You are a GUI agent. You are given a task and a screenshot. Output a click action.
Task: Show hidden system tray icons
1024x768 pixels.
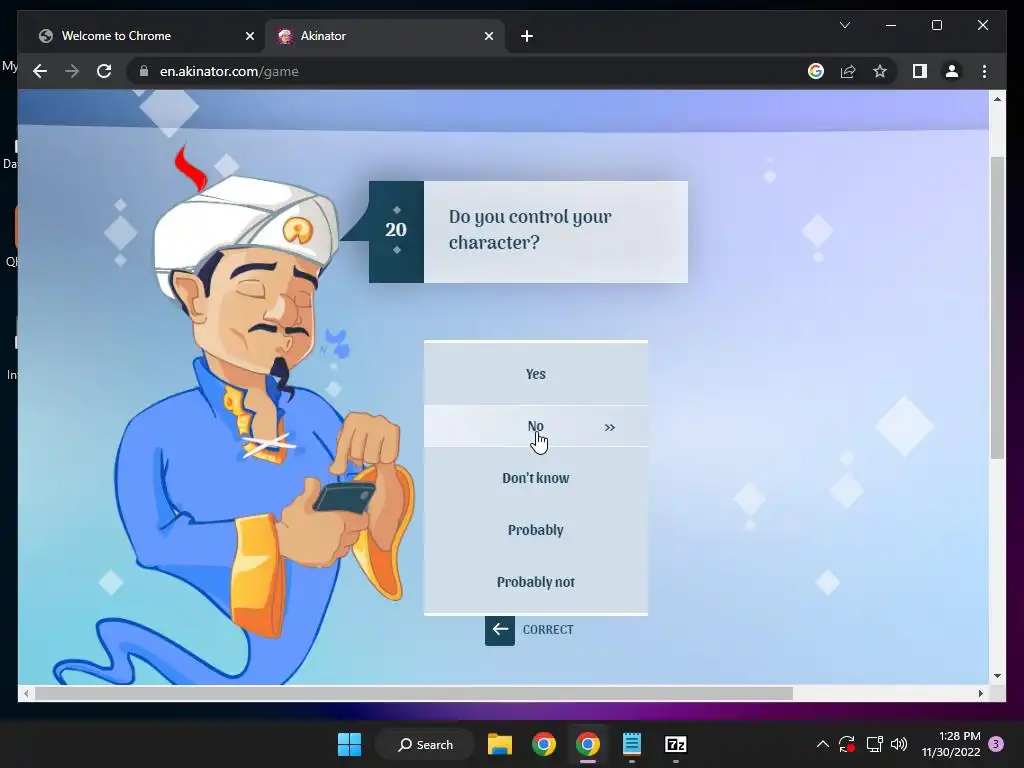point(823,744)
